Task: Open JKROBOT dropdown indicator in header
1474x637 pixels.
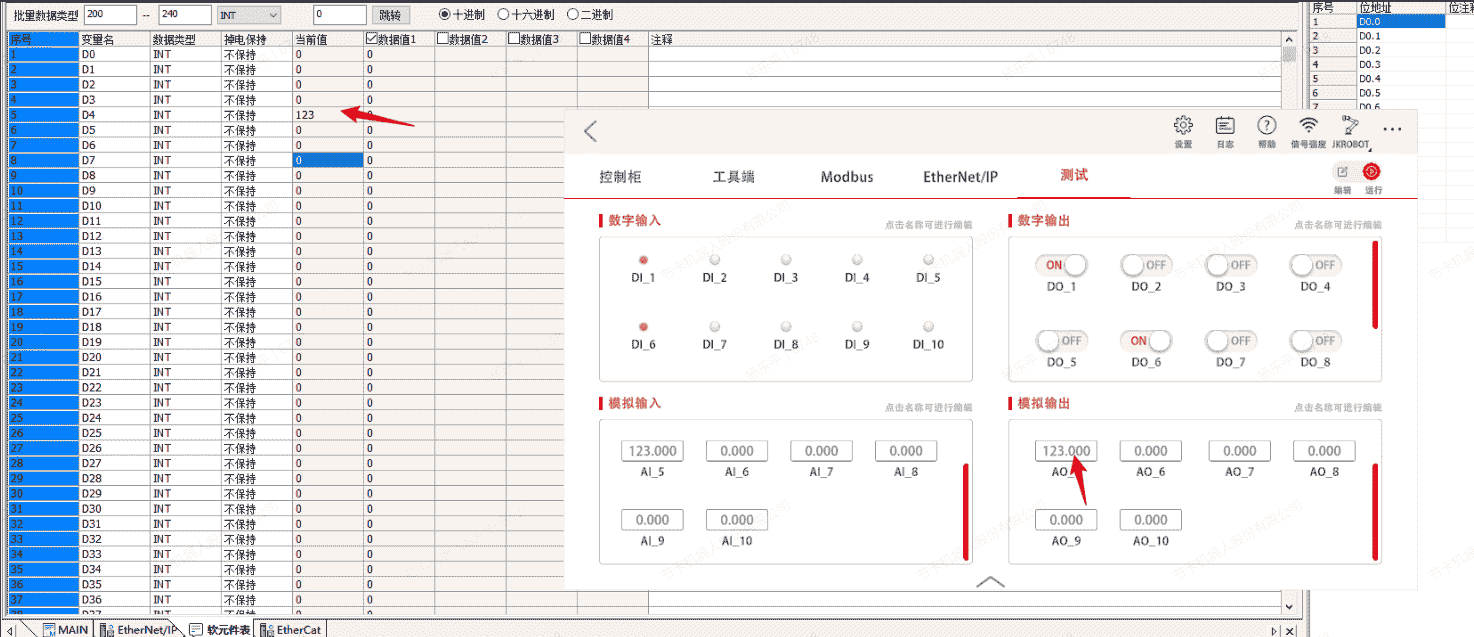Action: click(x=1369, y=150)
